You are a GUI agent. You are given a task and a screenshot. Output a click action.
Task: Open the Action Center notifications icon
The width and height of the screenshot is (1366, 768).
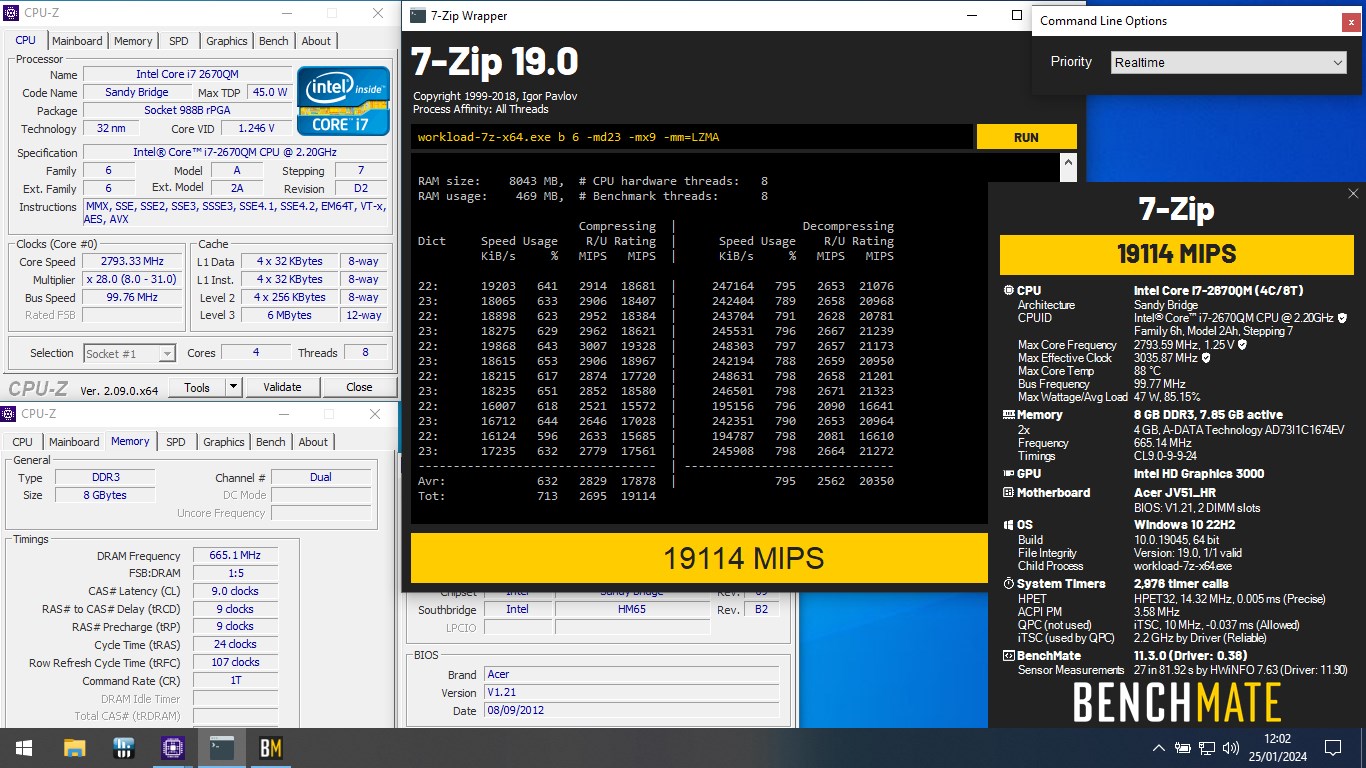[1332, 748]
